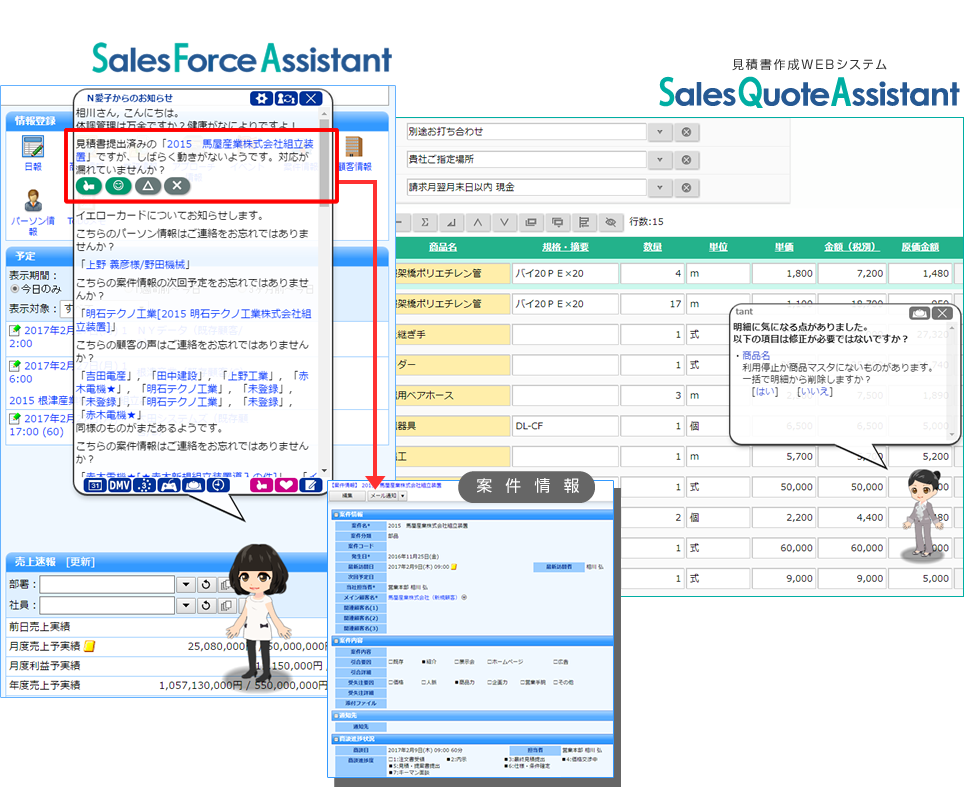Open link 上野 義彦様/野田機械
This screenshot has height=798, width=964.
[x=135, y=264]
